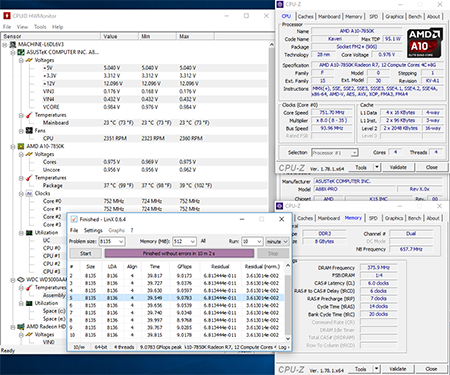The image size is (450, 375).
Task: Open the Help menu in HWMonitor
Action: point(57,27)
